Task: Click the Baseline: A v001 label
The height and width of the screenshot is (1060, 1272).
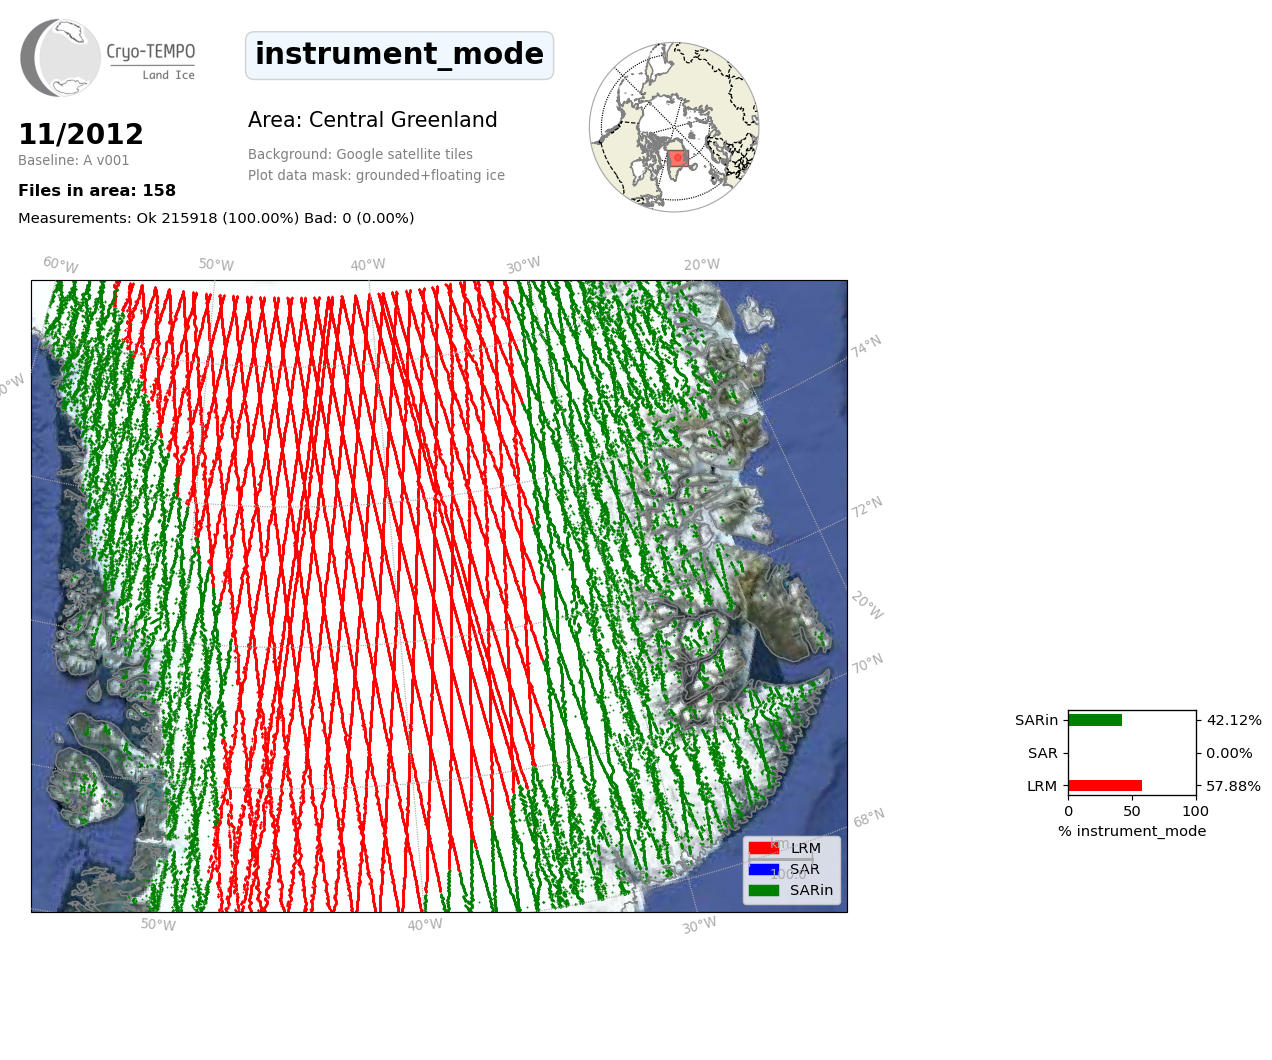Action: 74,160
